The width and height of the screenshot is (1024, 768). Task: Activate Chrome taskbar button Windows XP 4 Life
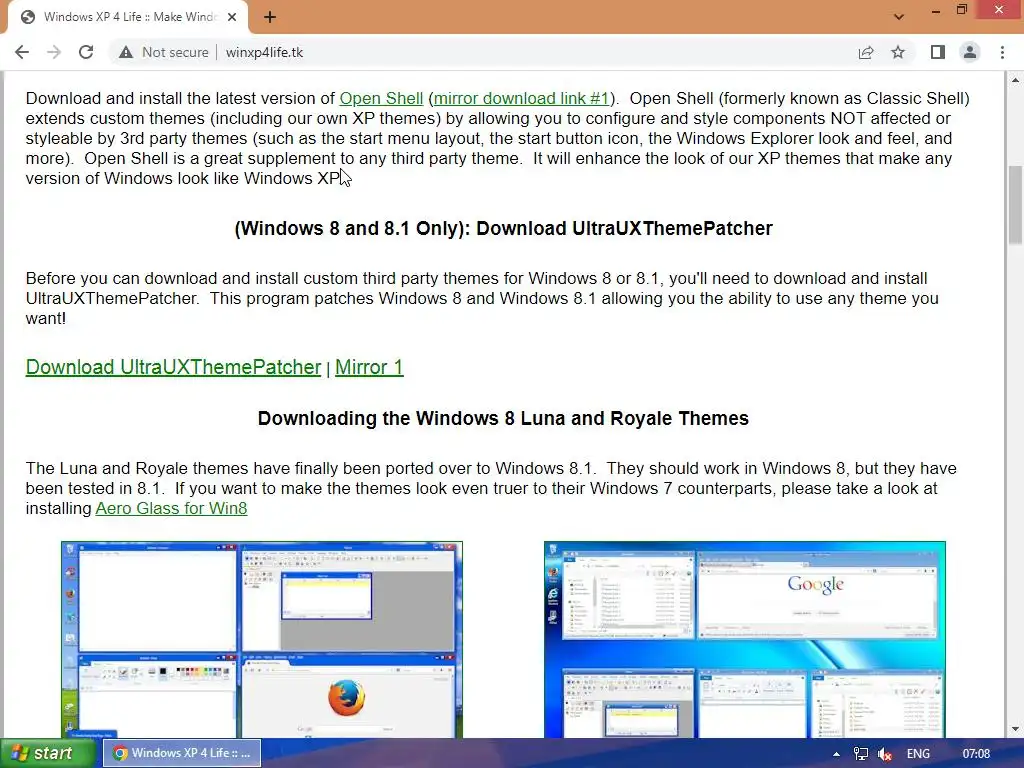coord(182,753)
